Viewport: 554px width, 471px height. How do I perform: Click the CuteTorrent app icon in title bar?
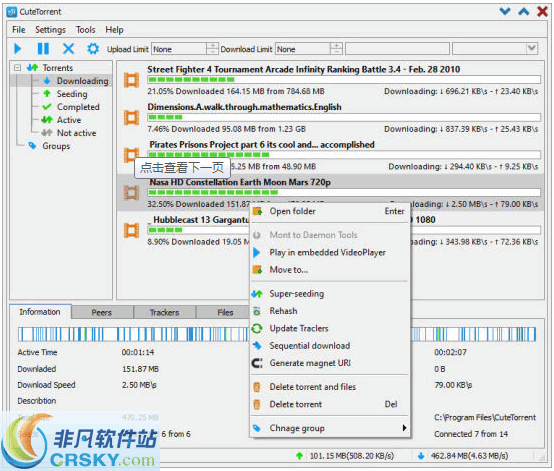(x=12, y=12)
